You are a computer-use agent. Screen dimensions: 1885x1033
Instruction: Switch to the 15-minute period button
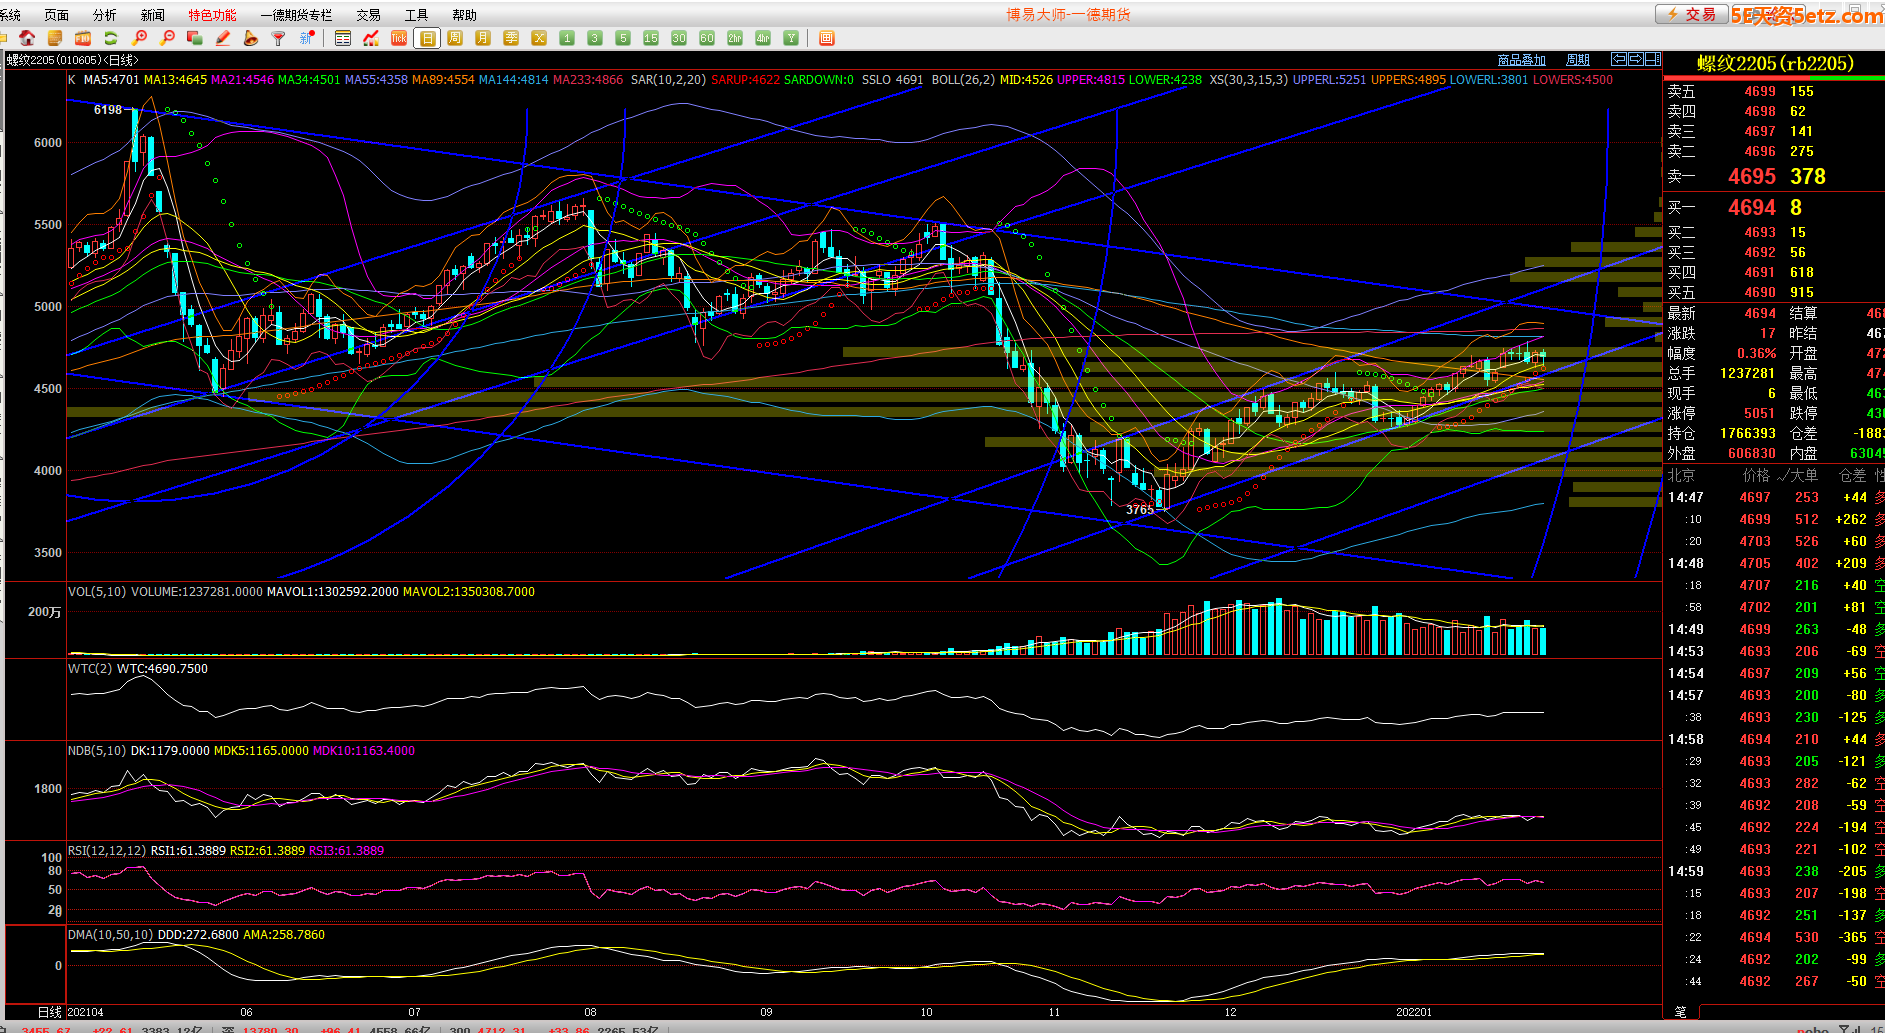(651, 38)
